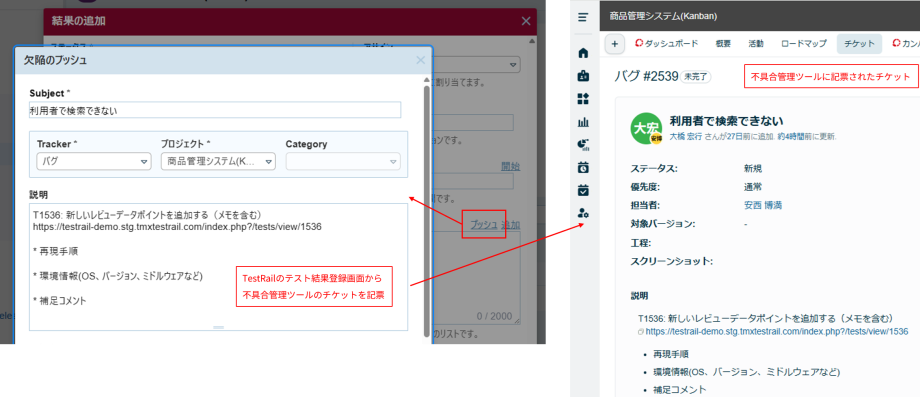Screen dimensions: 920x397
Task: Click the 通常 priority value
Action: tap(753, 187)
